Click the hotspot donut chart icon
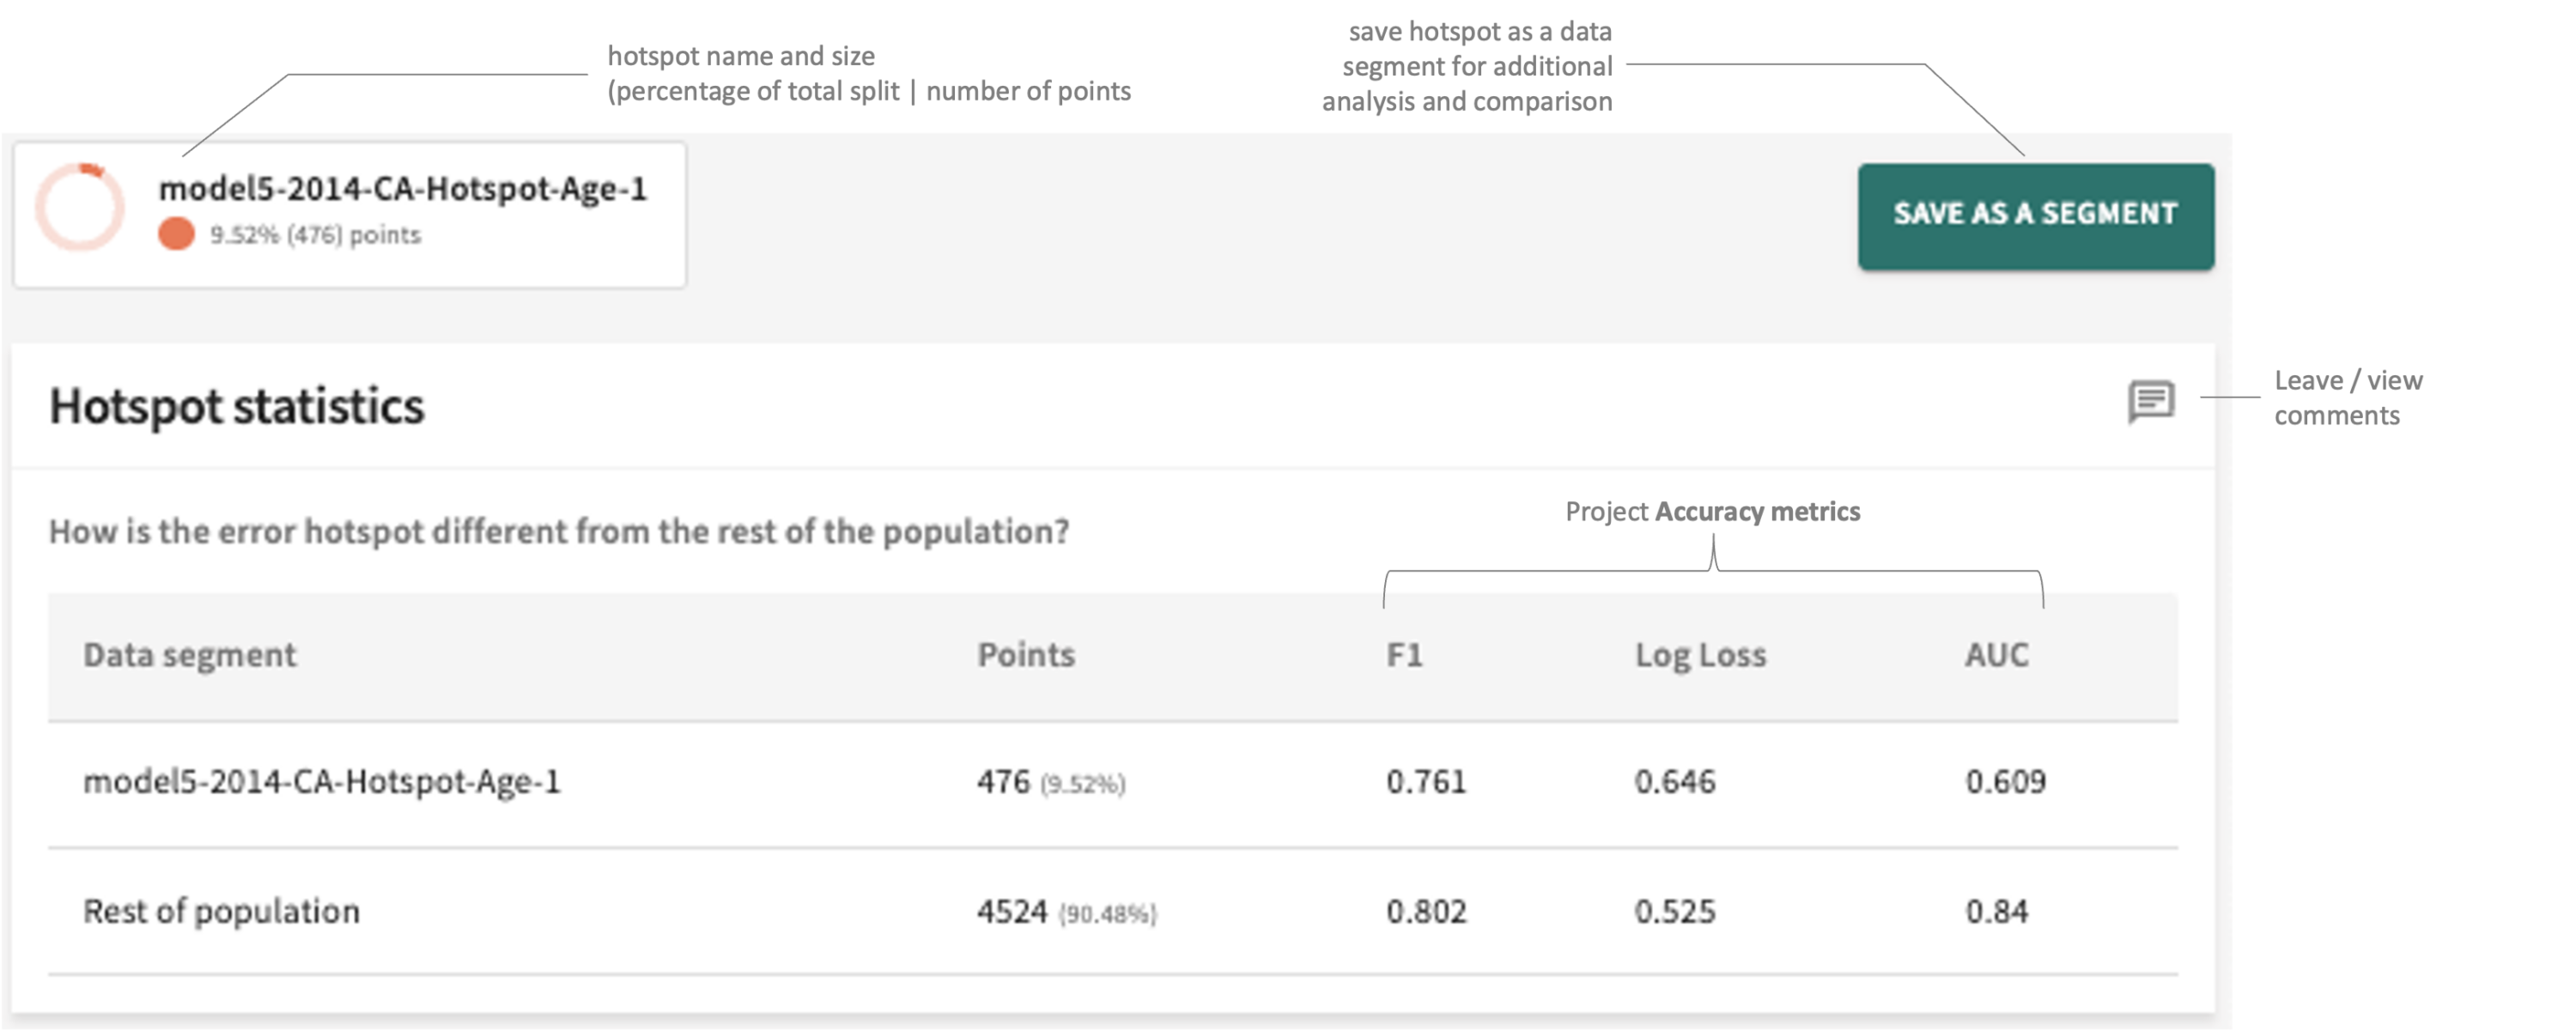This screenshot has height=1031, width=2576. 80,207
